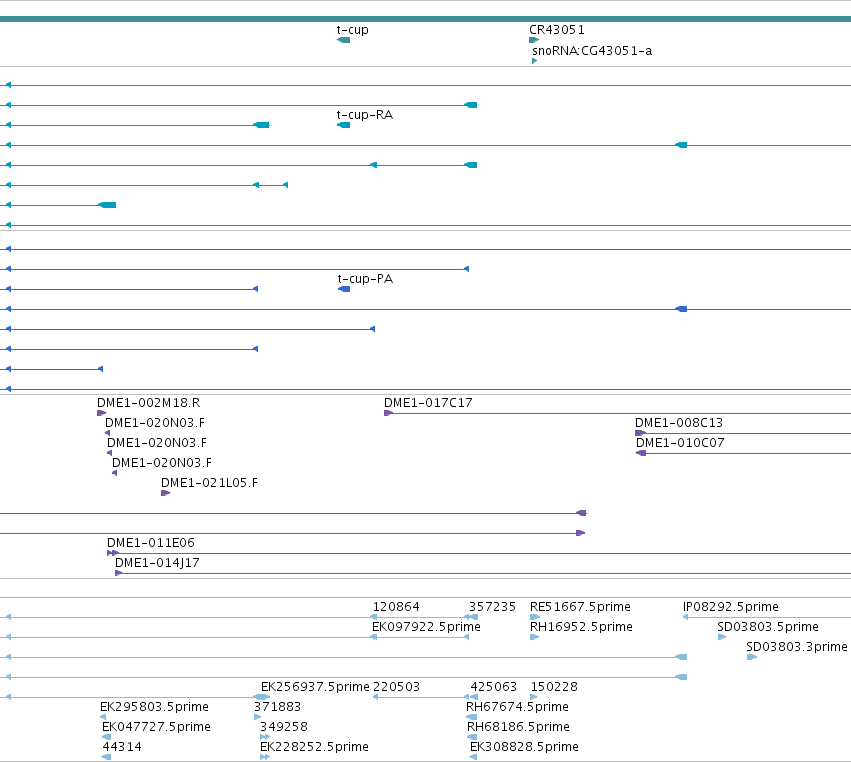Select the RH67674.5prime EST
Screen dimensions: 851x762
tap(517, 707)
